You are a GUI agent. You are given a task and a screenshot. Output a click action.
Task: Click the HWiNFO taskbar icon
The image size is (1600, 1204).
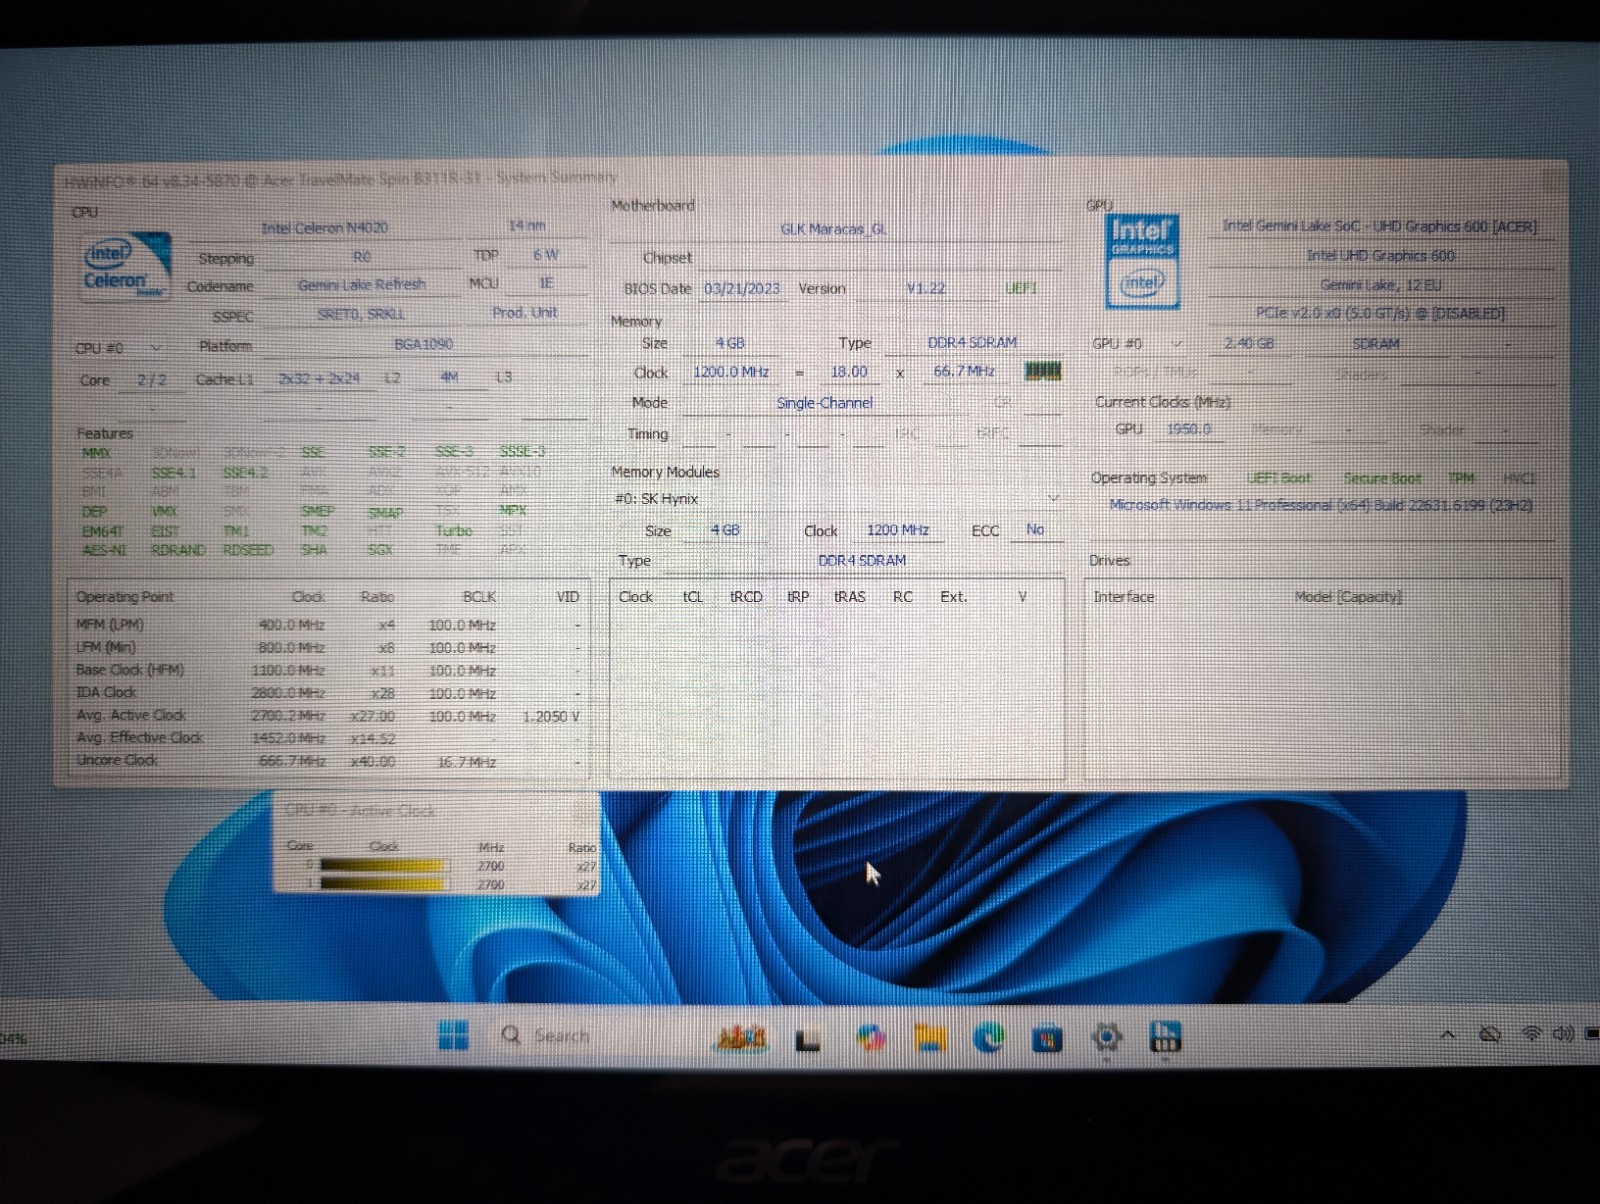1165,1037
